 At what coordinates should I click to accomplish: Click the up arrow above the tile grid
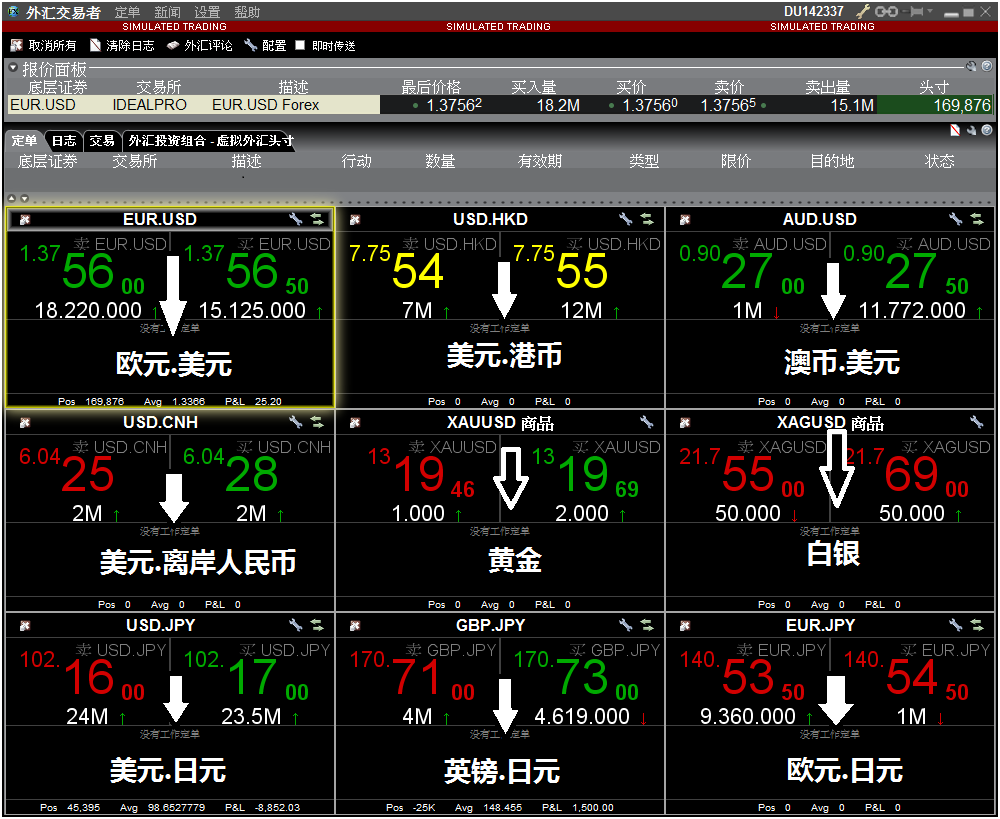tap(12, 198)
